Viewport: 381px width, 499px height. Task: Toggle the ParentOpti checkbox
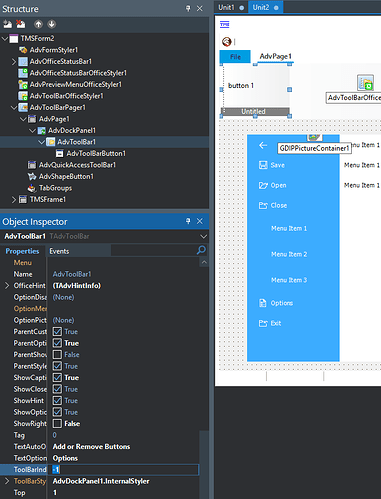point(57,343)
